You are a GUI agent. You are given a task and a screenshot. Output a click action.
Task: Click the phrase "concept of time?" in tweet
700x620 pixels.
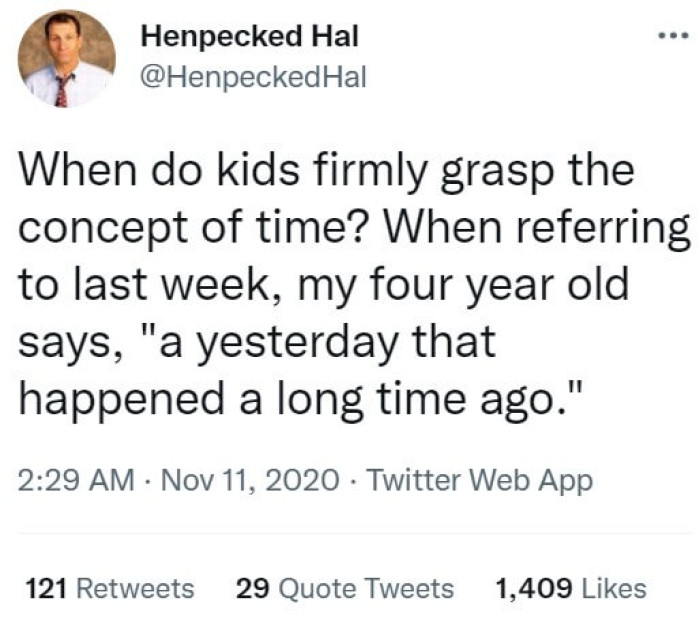click(194, 229)
